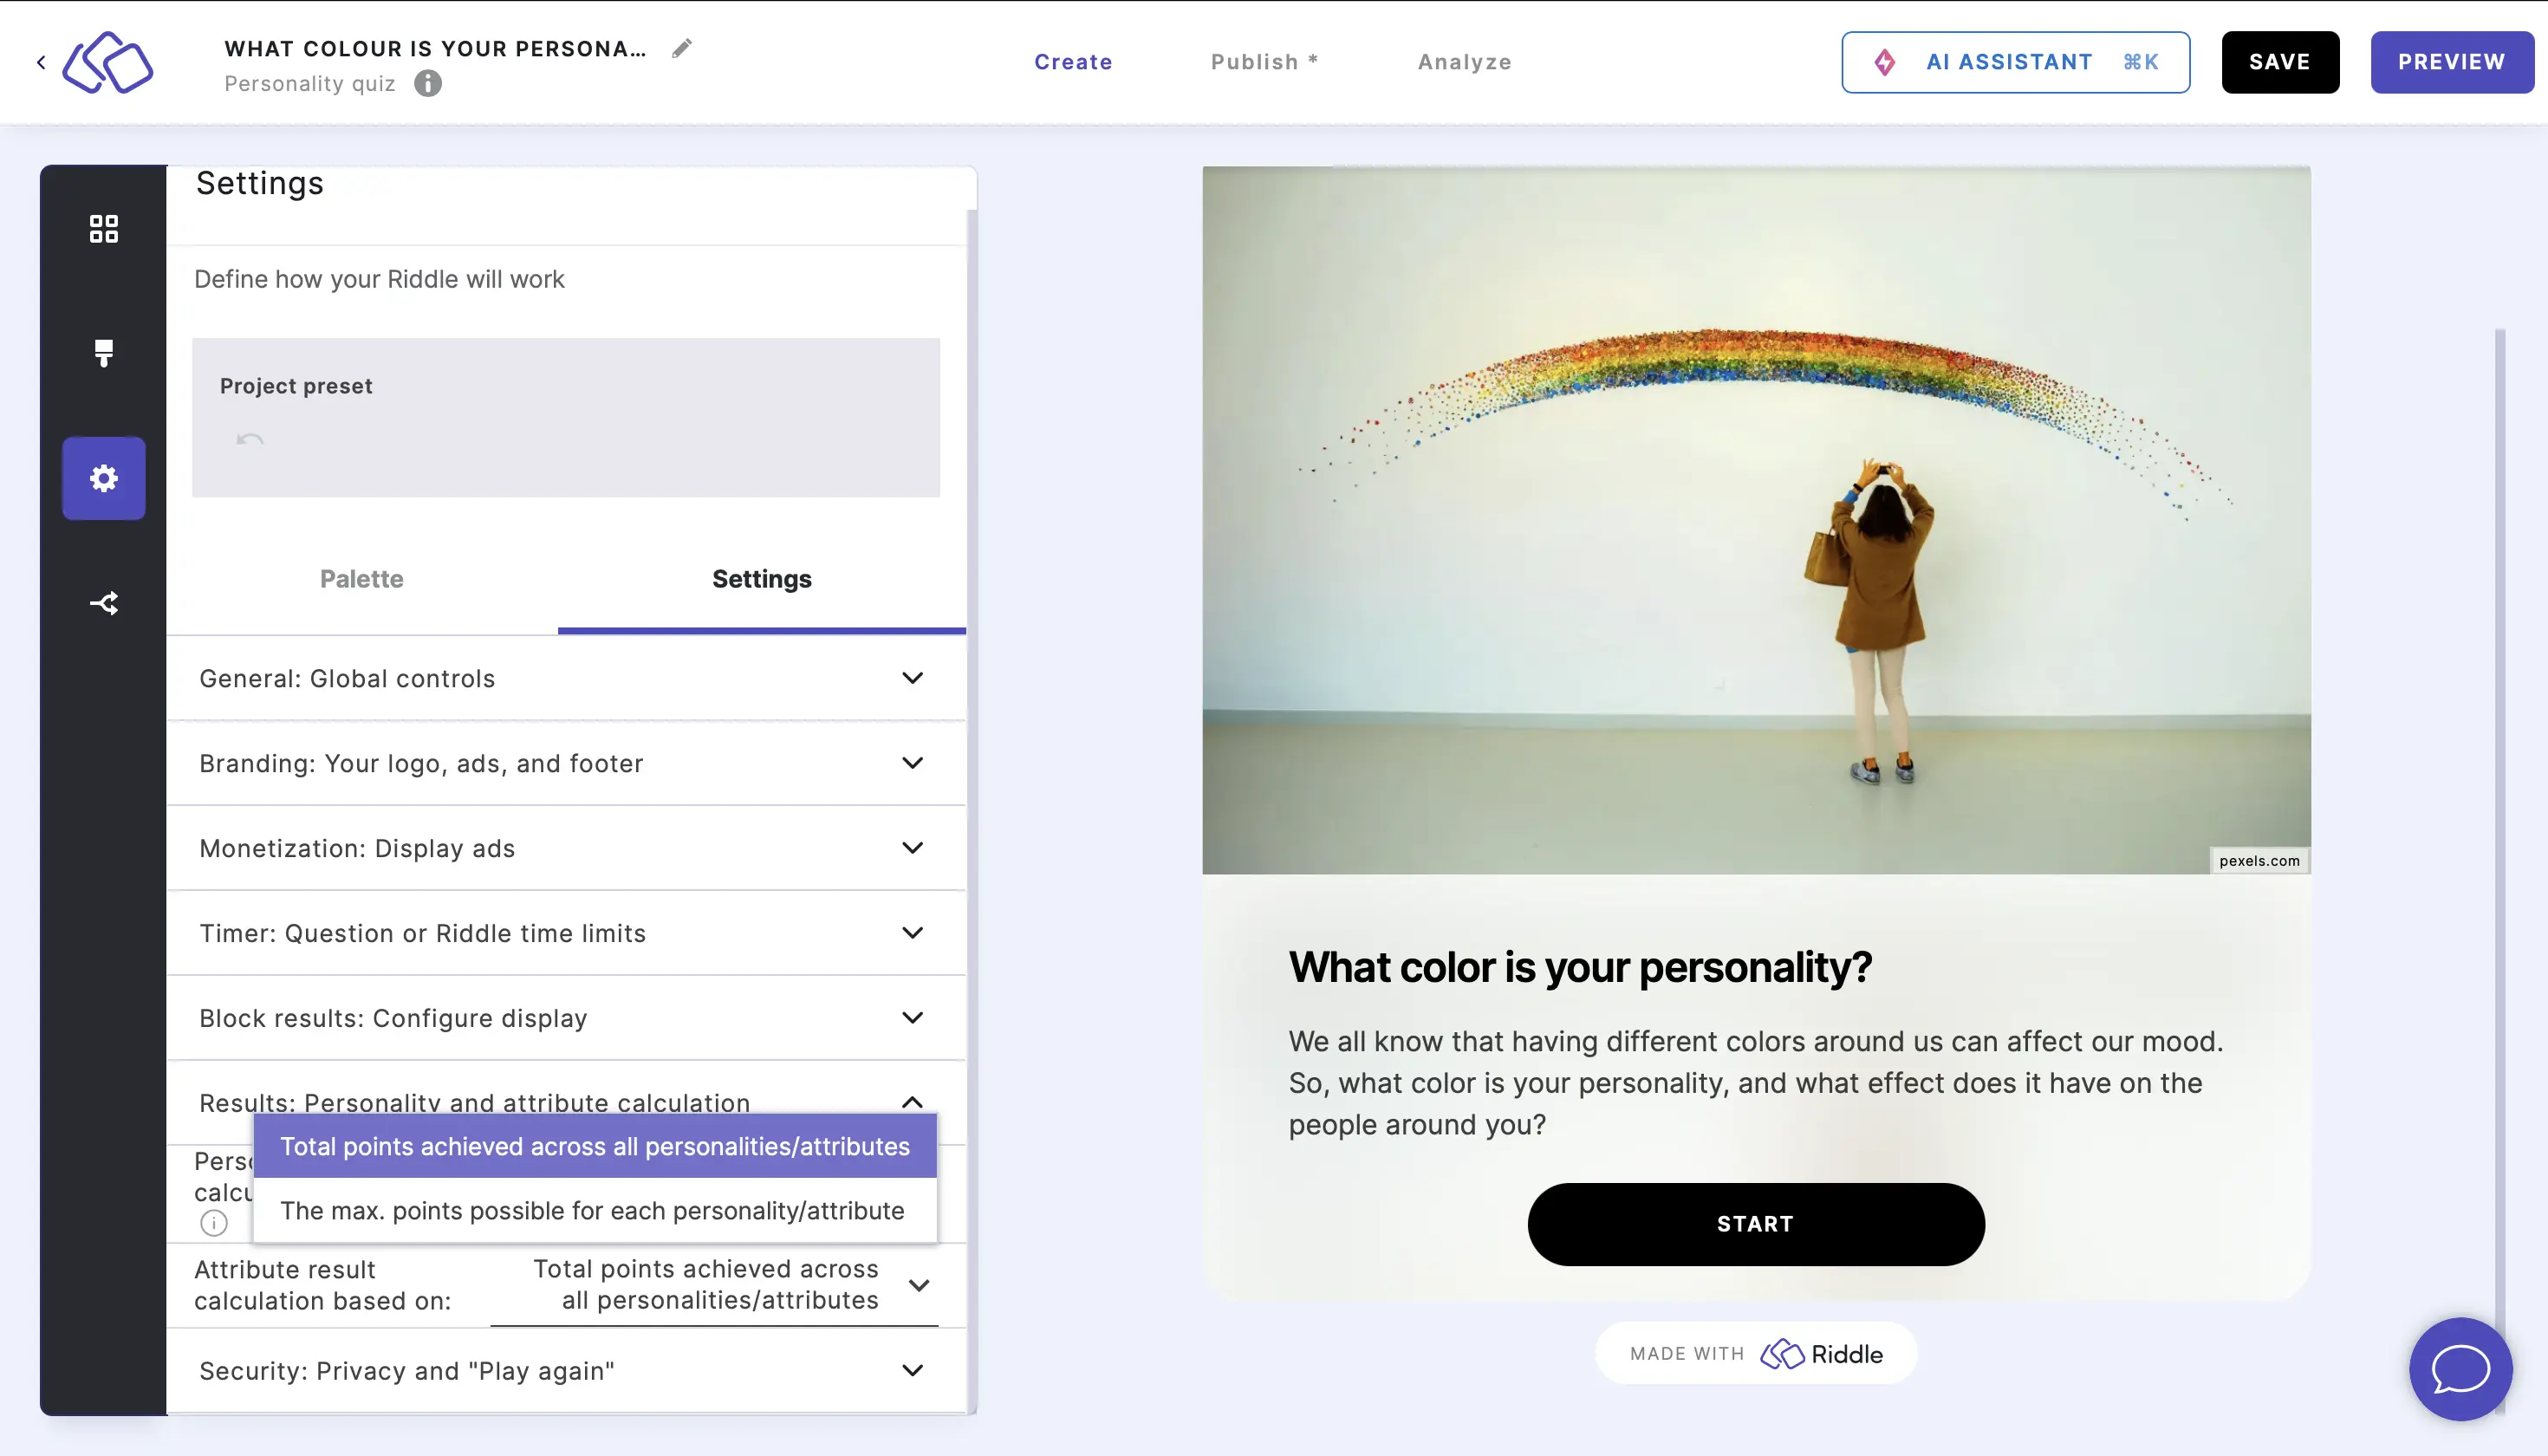Select Total points across all personalities option

[x=595, y=1145]
